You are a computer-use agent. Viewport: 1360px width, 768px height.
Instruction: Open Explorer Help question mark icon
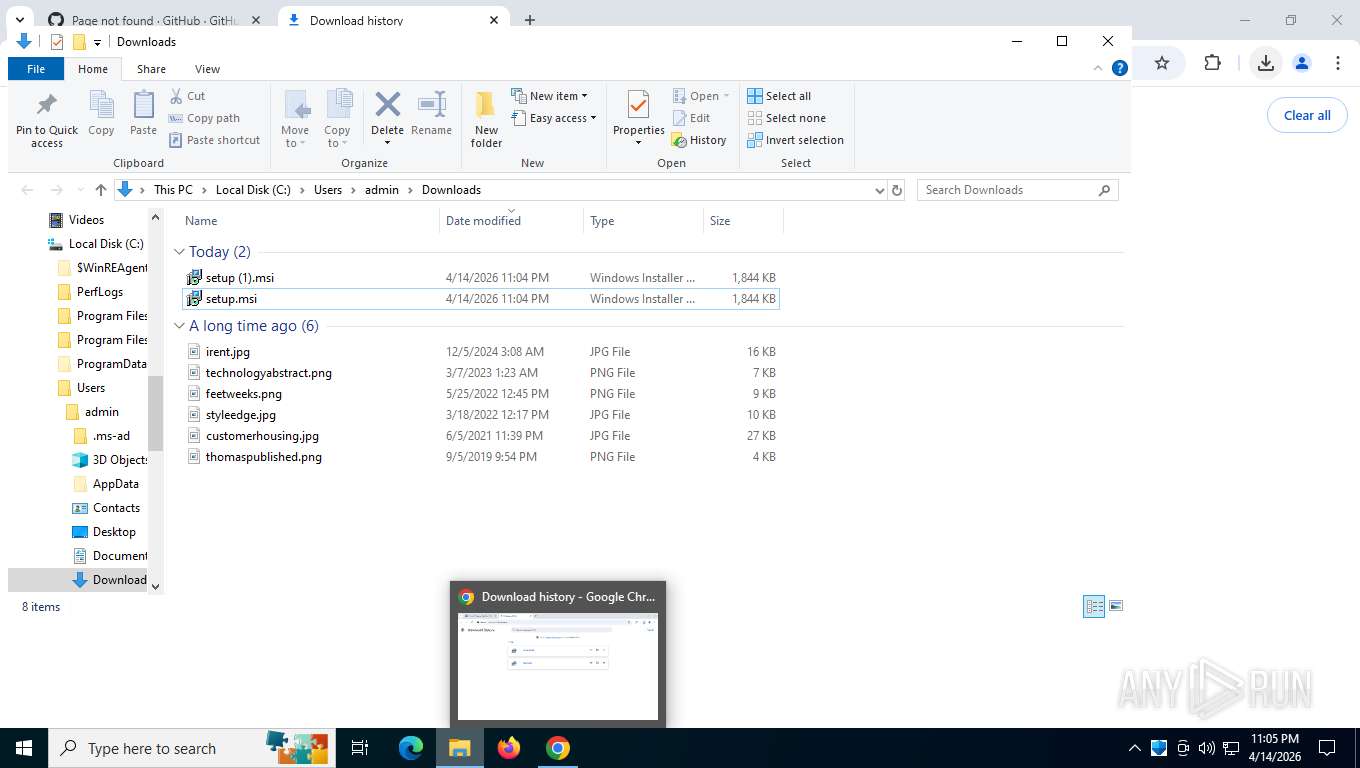[1120, 68]
